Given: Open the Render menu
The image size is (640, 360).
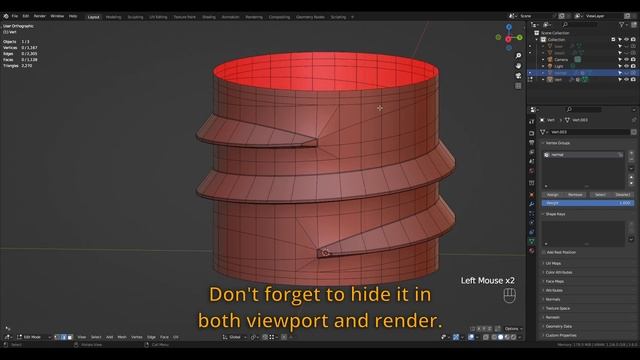Looking at the screenshot, I should click(x=40, y=16).
